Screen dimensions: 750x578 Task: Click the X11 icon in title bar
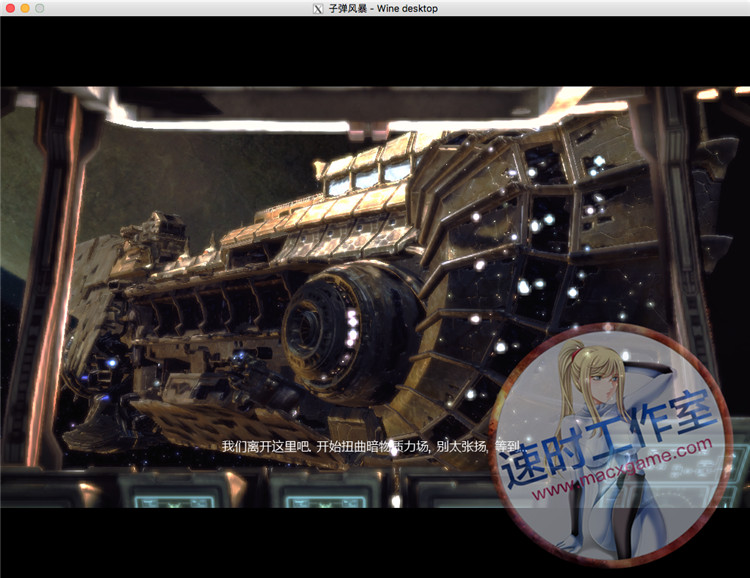tap(318, 9)
